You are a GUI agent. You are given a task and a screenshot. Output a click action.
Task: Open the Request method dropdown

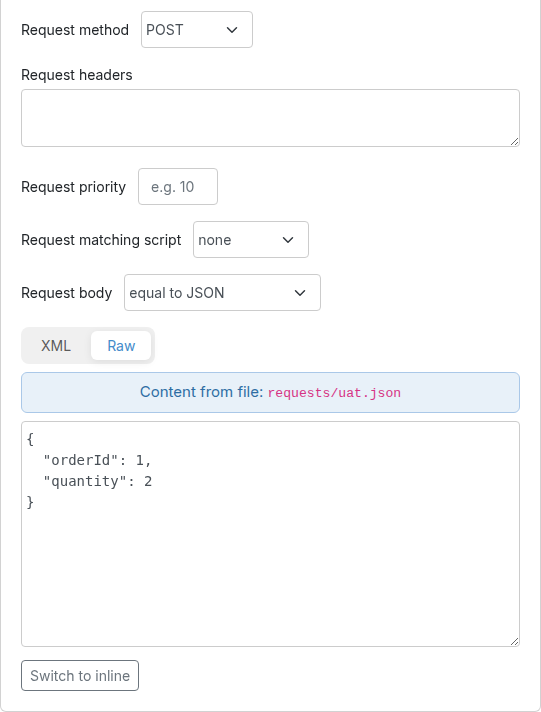pyautogui.click(x=197, y=30)
